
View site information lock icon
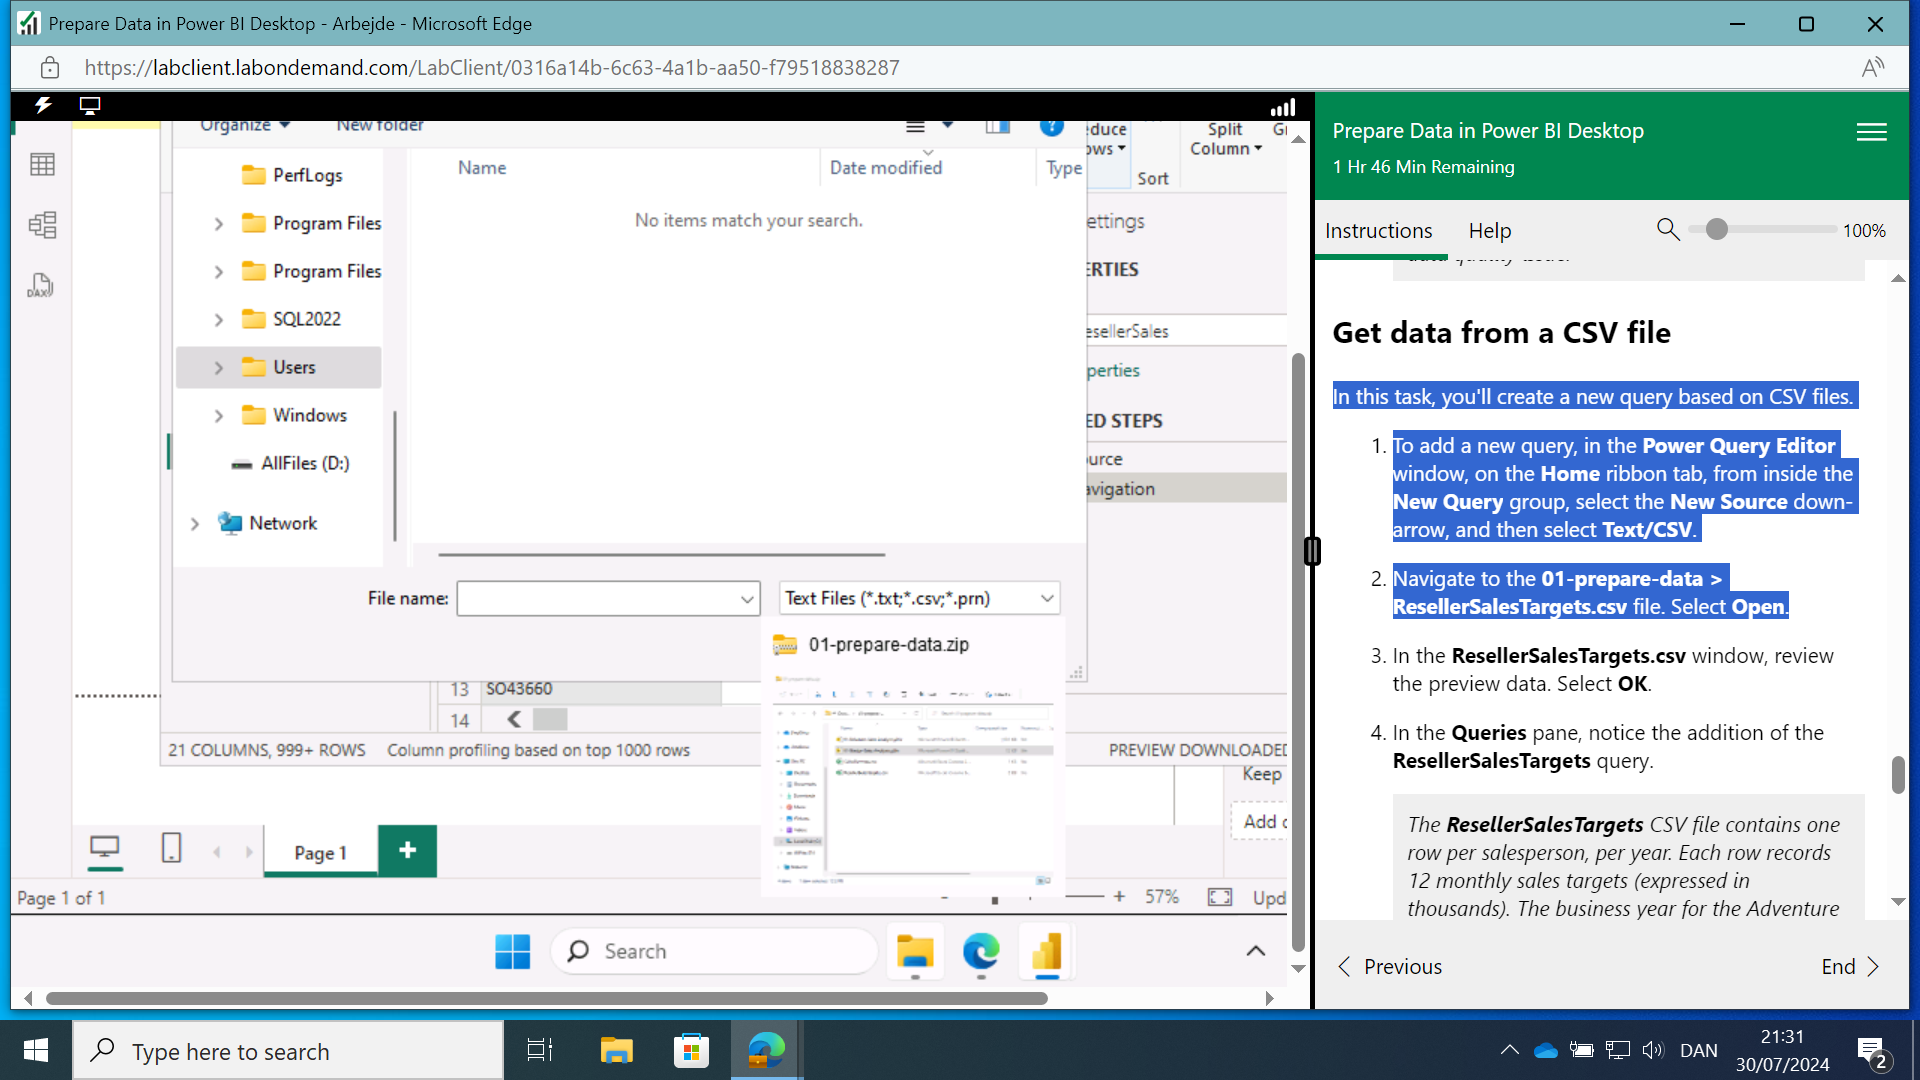point(50,68)
